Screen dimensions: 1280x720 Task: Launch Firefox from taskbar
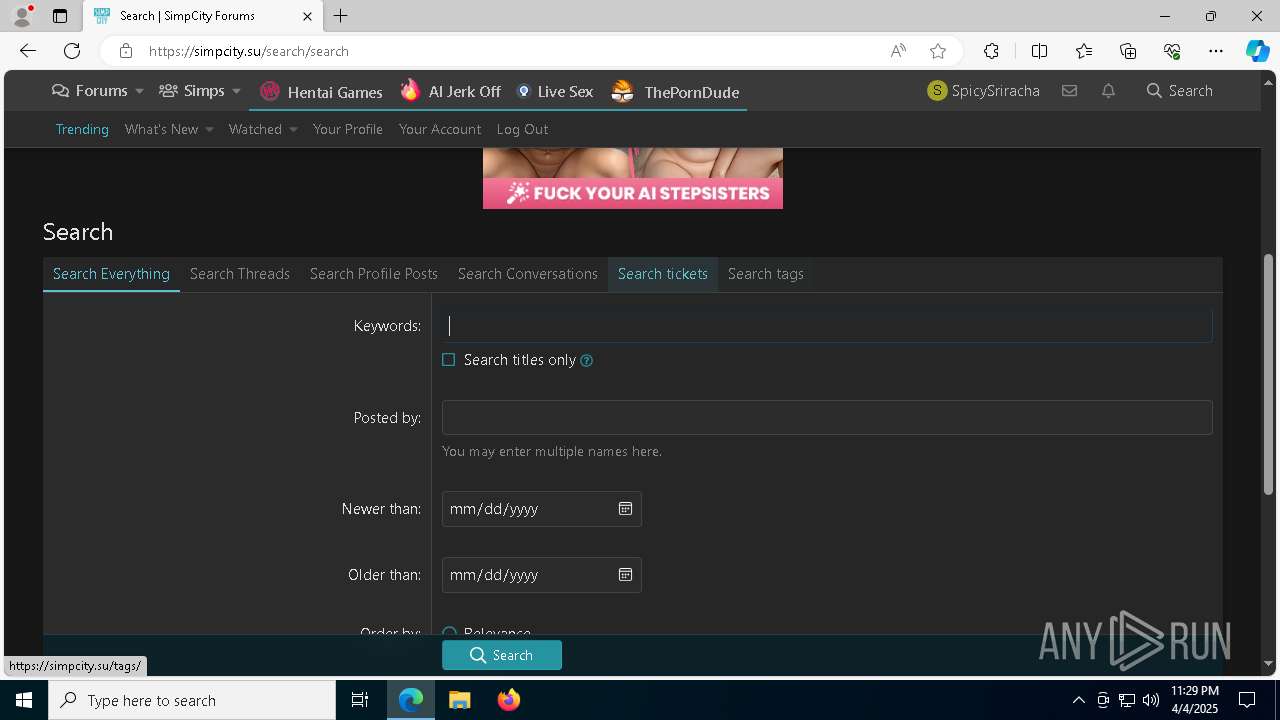point(509,700)
